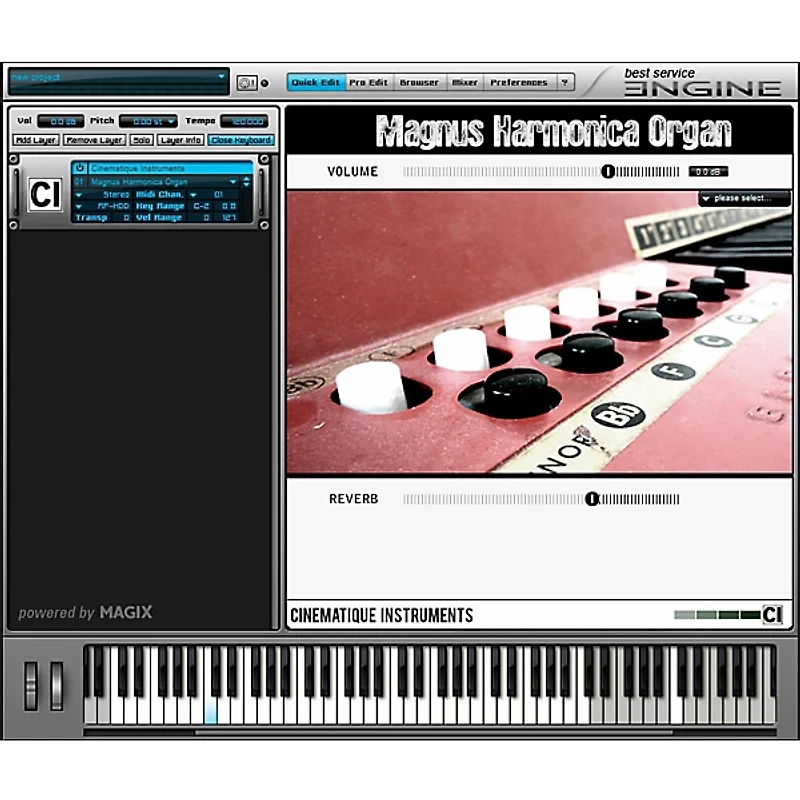
Task: Click the pitch bend wheel
Action: coord(31,686)
